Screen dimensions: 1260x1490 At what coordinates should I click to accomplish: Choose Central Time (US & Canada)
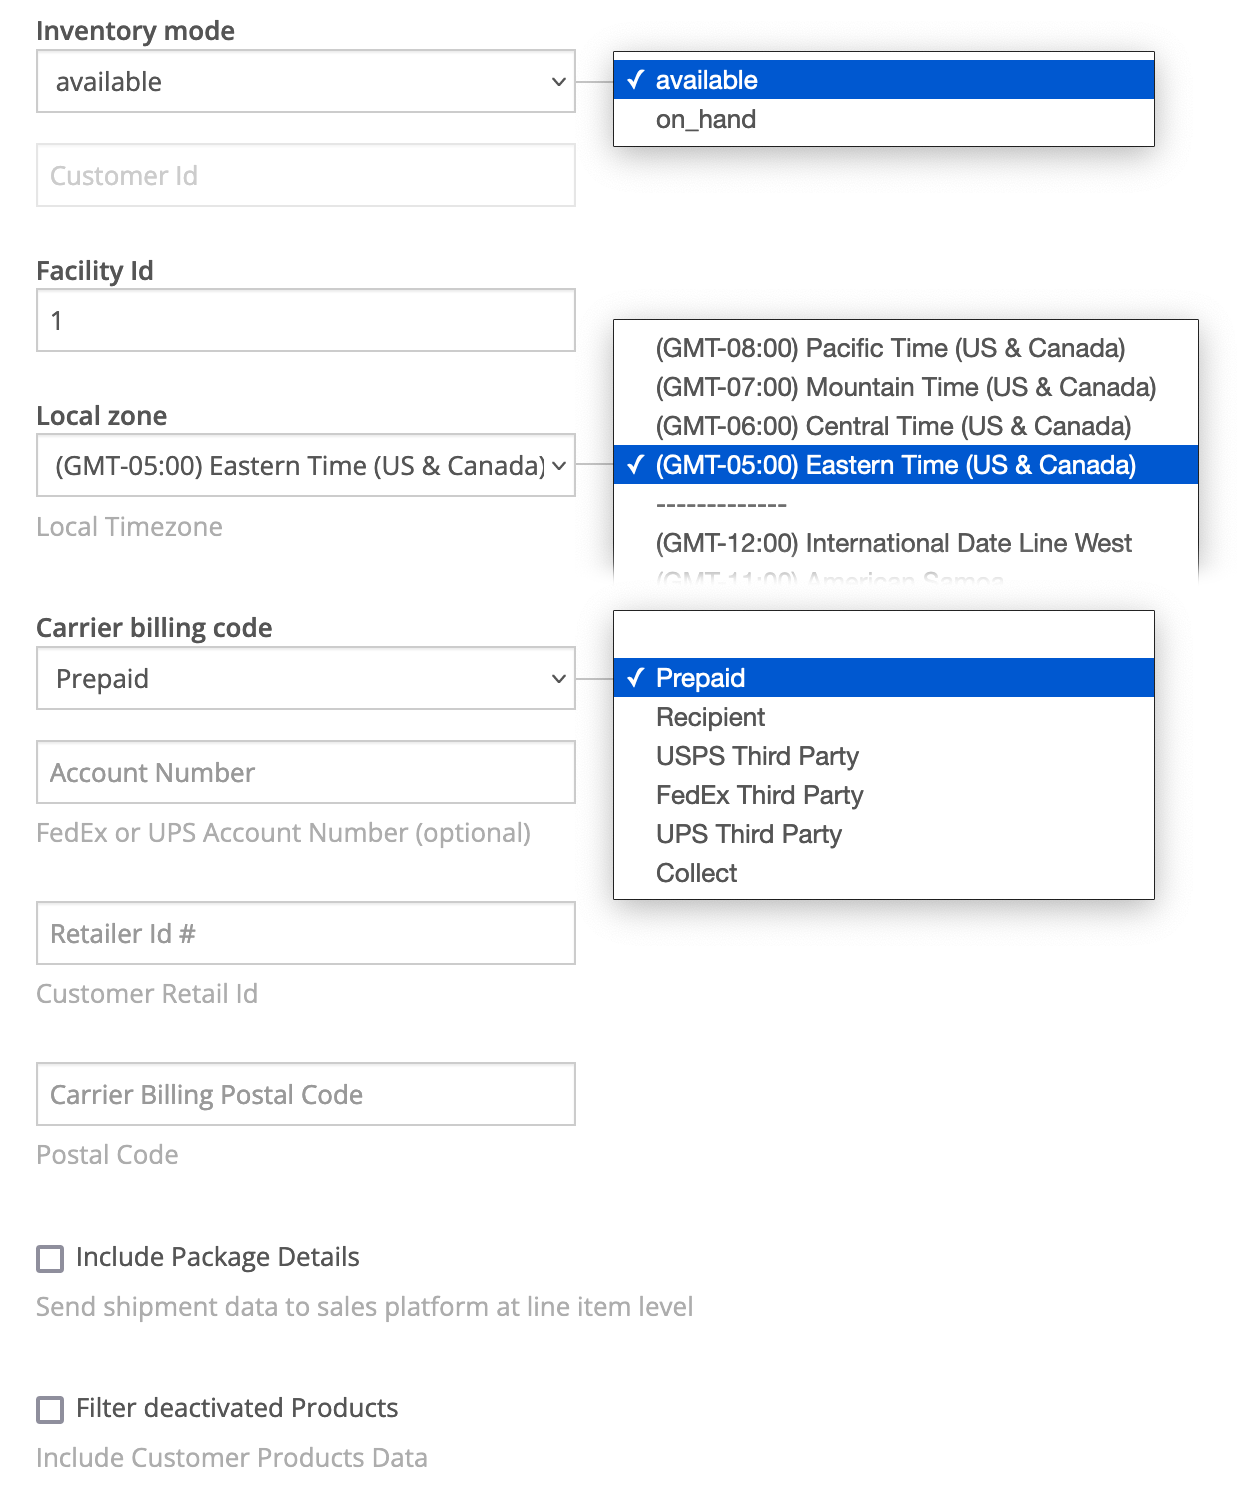pos(893,426)
